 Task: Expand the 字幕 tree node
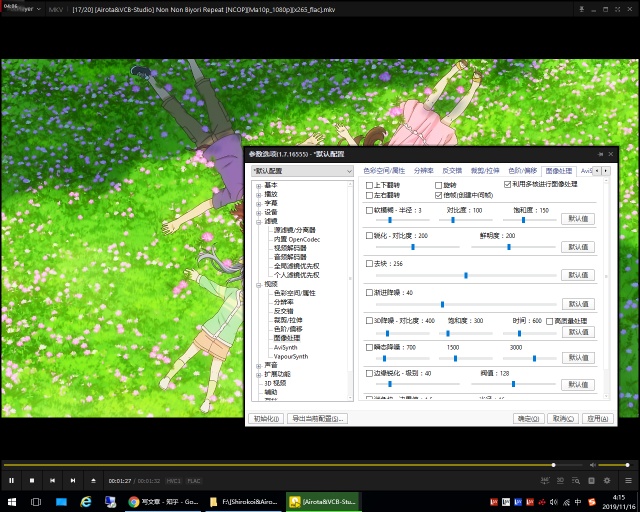pos(258,204)
